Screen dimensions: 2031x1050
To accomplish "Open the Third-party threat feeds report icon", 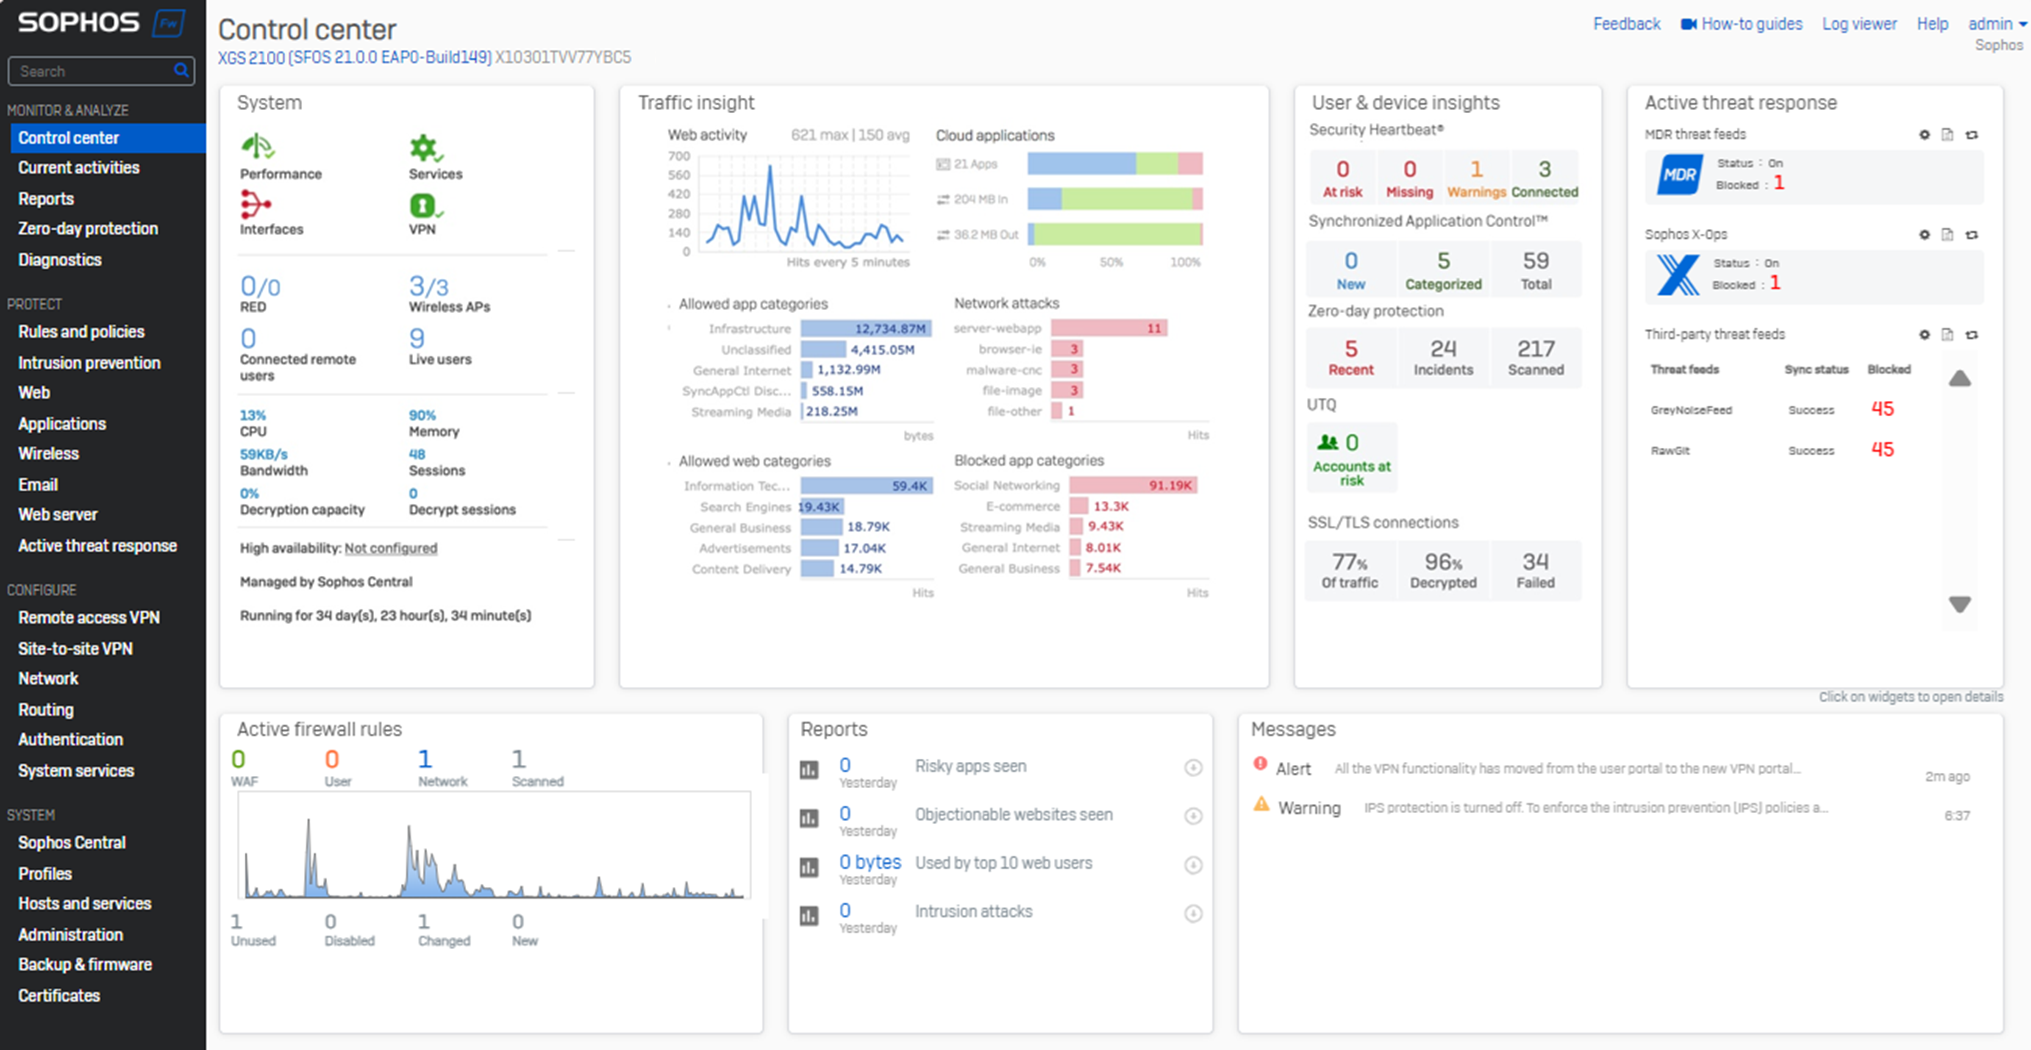I will (1947, 334).
